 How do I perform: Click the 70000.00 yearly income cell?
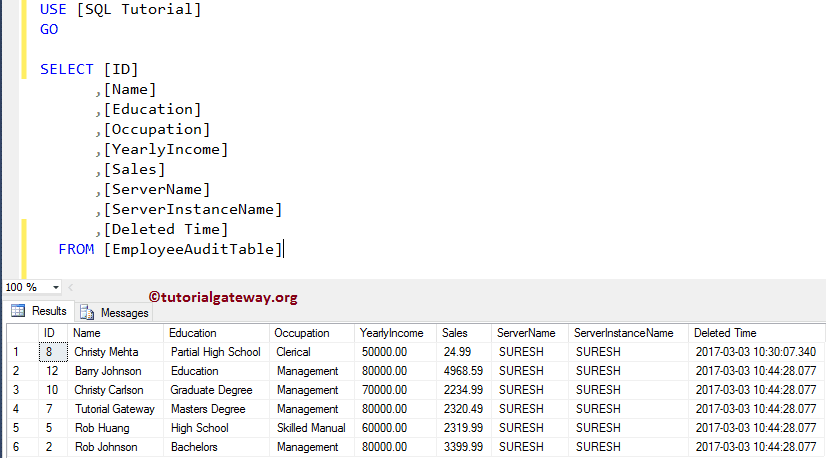(396, 390)
